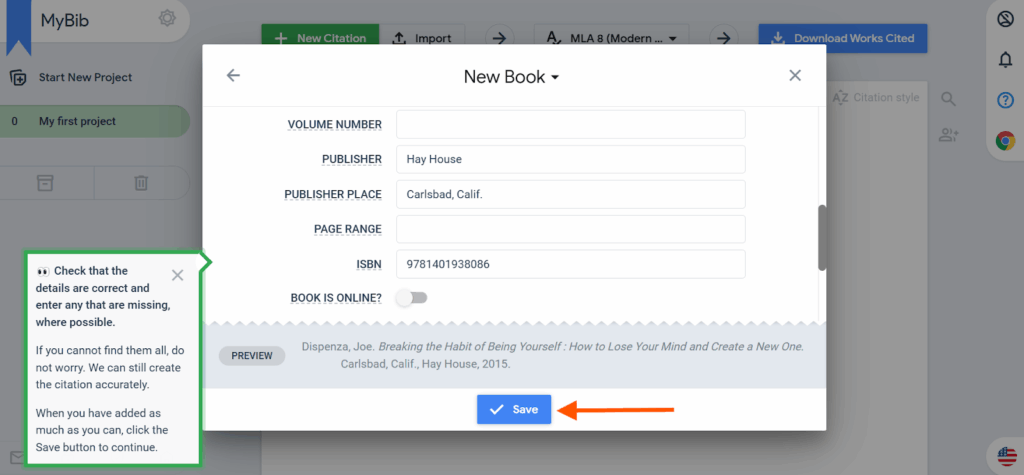Select My first project
1024x475 pixels.
pyautogui.click(x=95, y=122)
